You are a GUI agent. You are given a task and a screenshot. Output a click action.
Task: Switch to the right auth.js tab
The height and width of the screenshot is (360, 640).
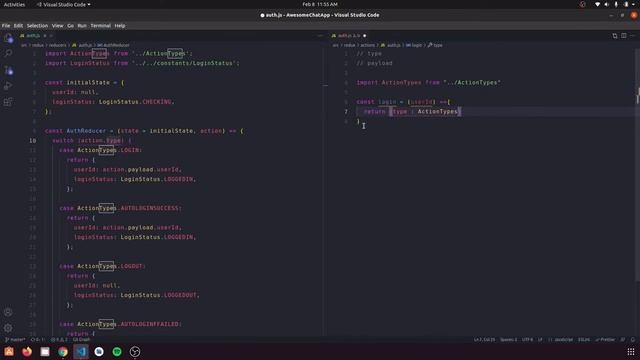tap(349, 36)
